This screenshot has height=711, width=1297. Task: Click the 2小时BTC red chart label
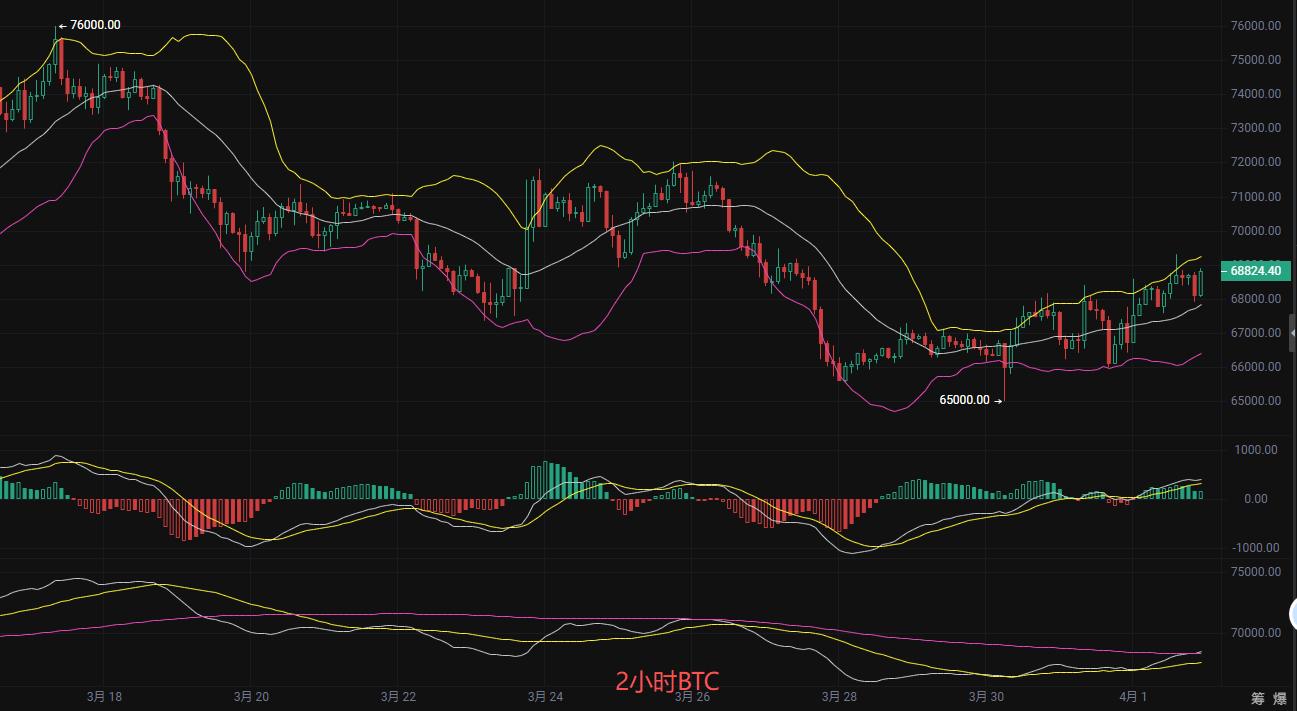click(x=666, y=682)
